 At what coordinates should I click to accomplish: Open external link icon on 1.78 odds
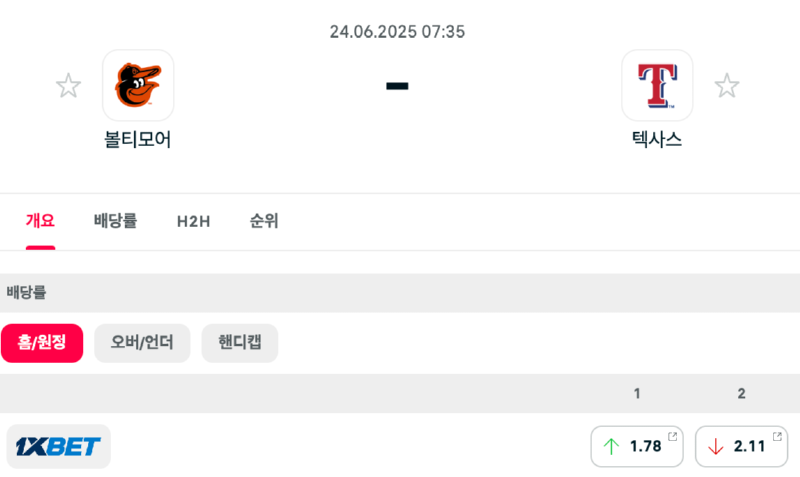click(x=672, y=436)
